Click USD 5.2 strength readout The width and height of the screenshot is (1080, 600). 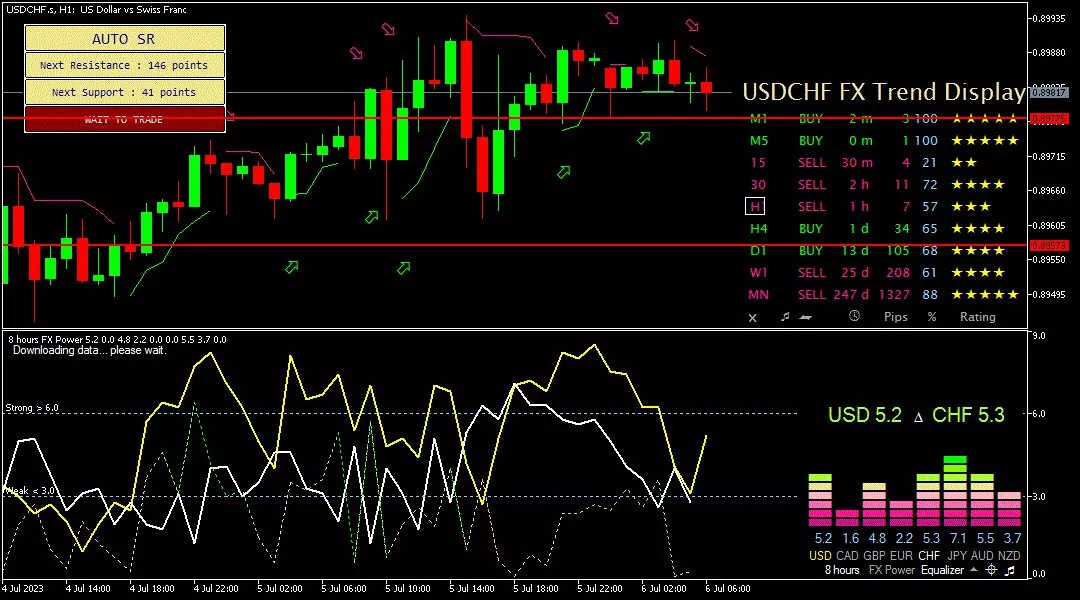click(x=864, y=415)
